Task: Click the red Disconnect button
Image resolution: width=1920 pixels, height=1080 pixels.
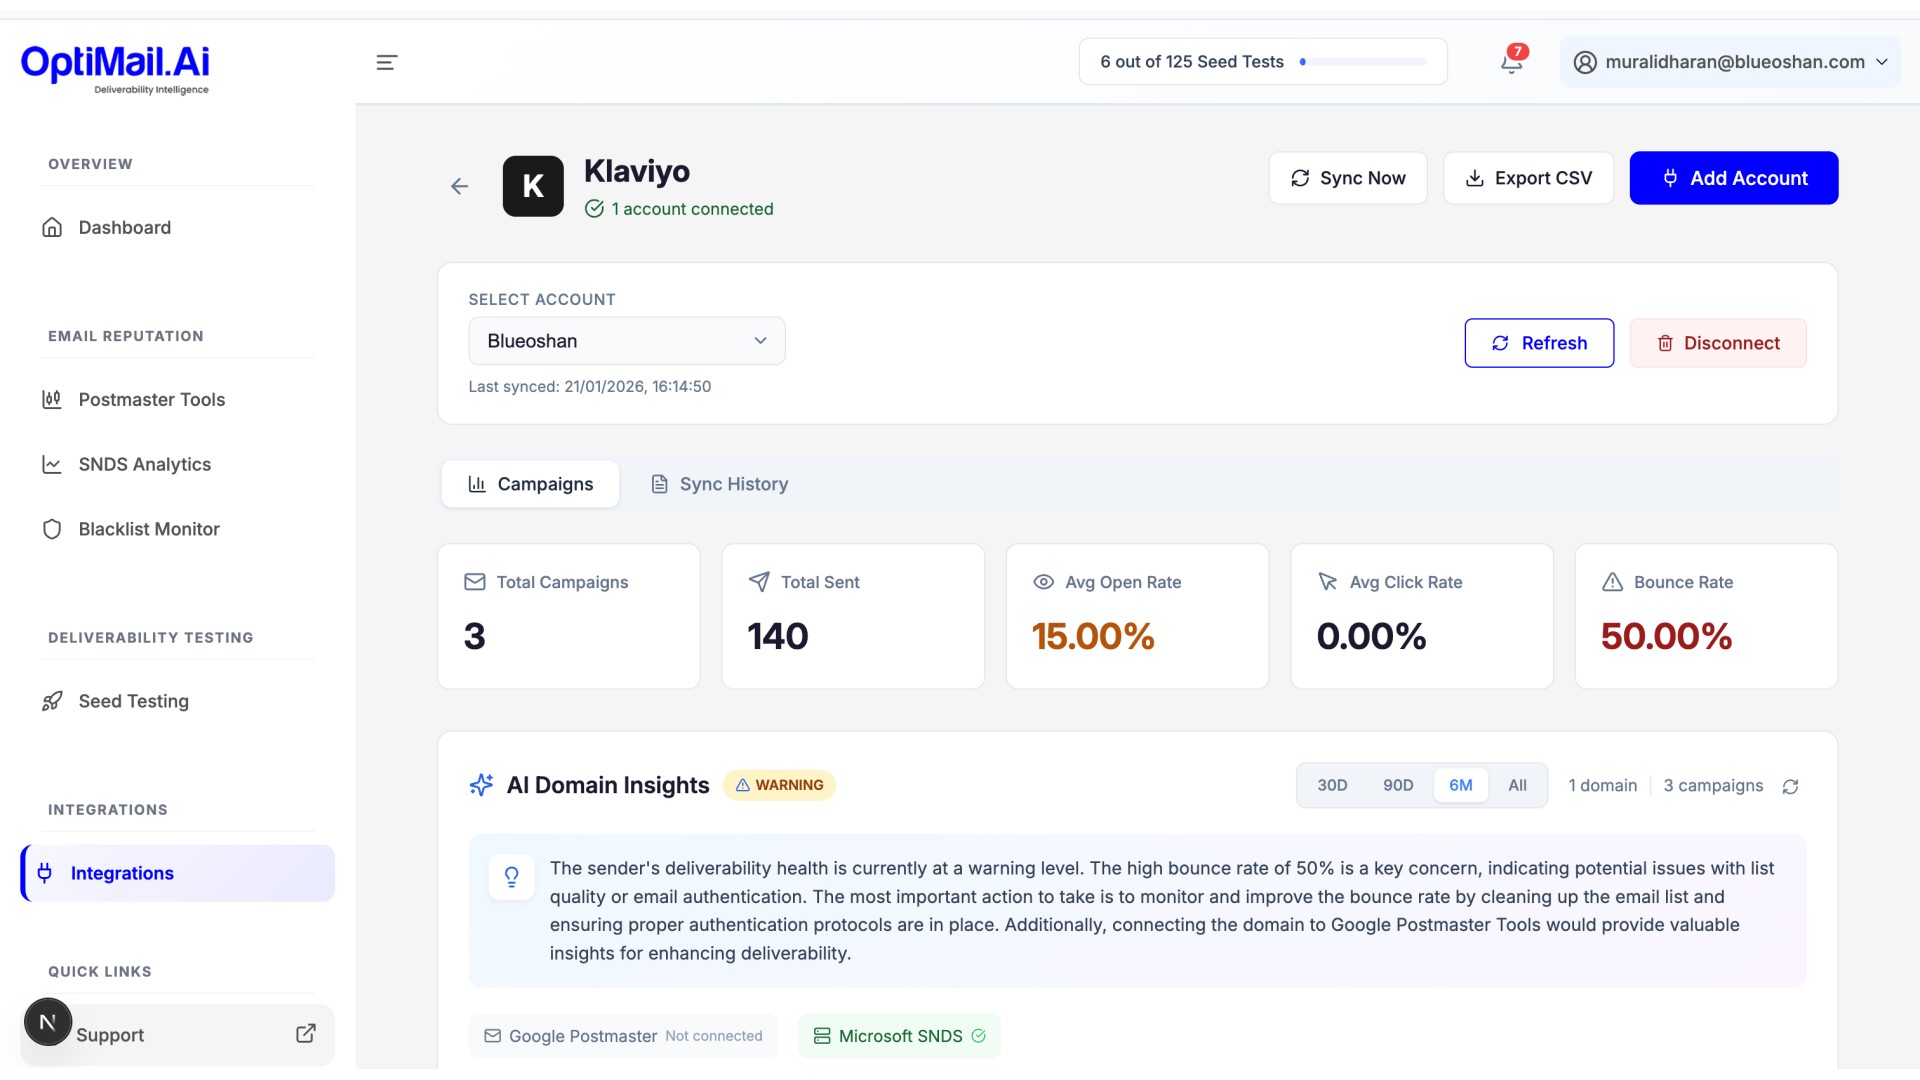Action: click(1718, 343)
